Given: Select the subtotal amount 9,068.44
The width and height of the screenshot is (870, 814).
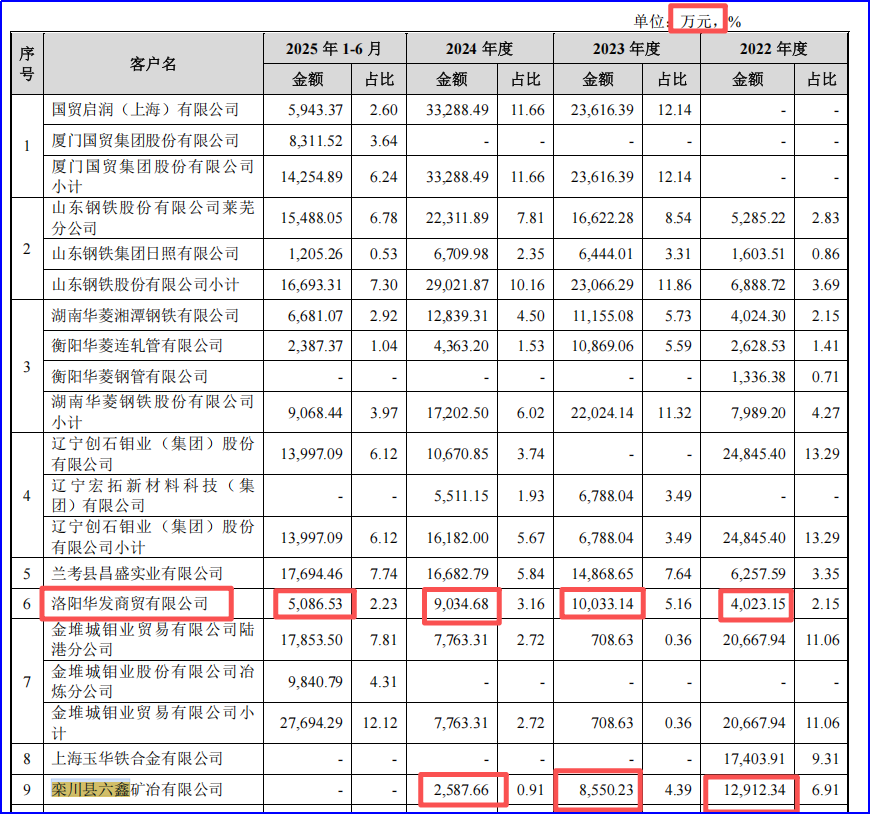Looking at the screenshot, I should [315, 413].
